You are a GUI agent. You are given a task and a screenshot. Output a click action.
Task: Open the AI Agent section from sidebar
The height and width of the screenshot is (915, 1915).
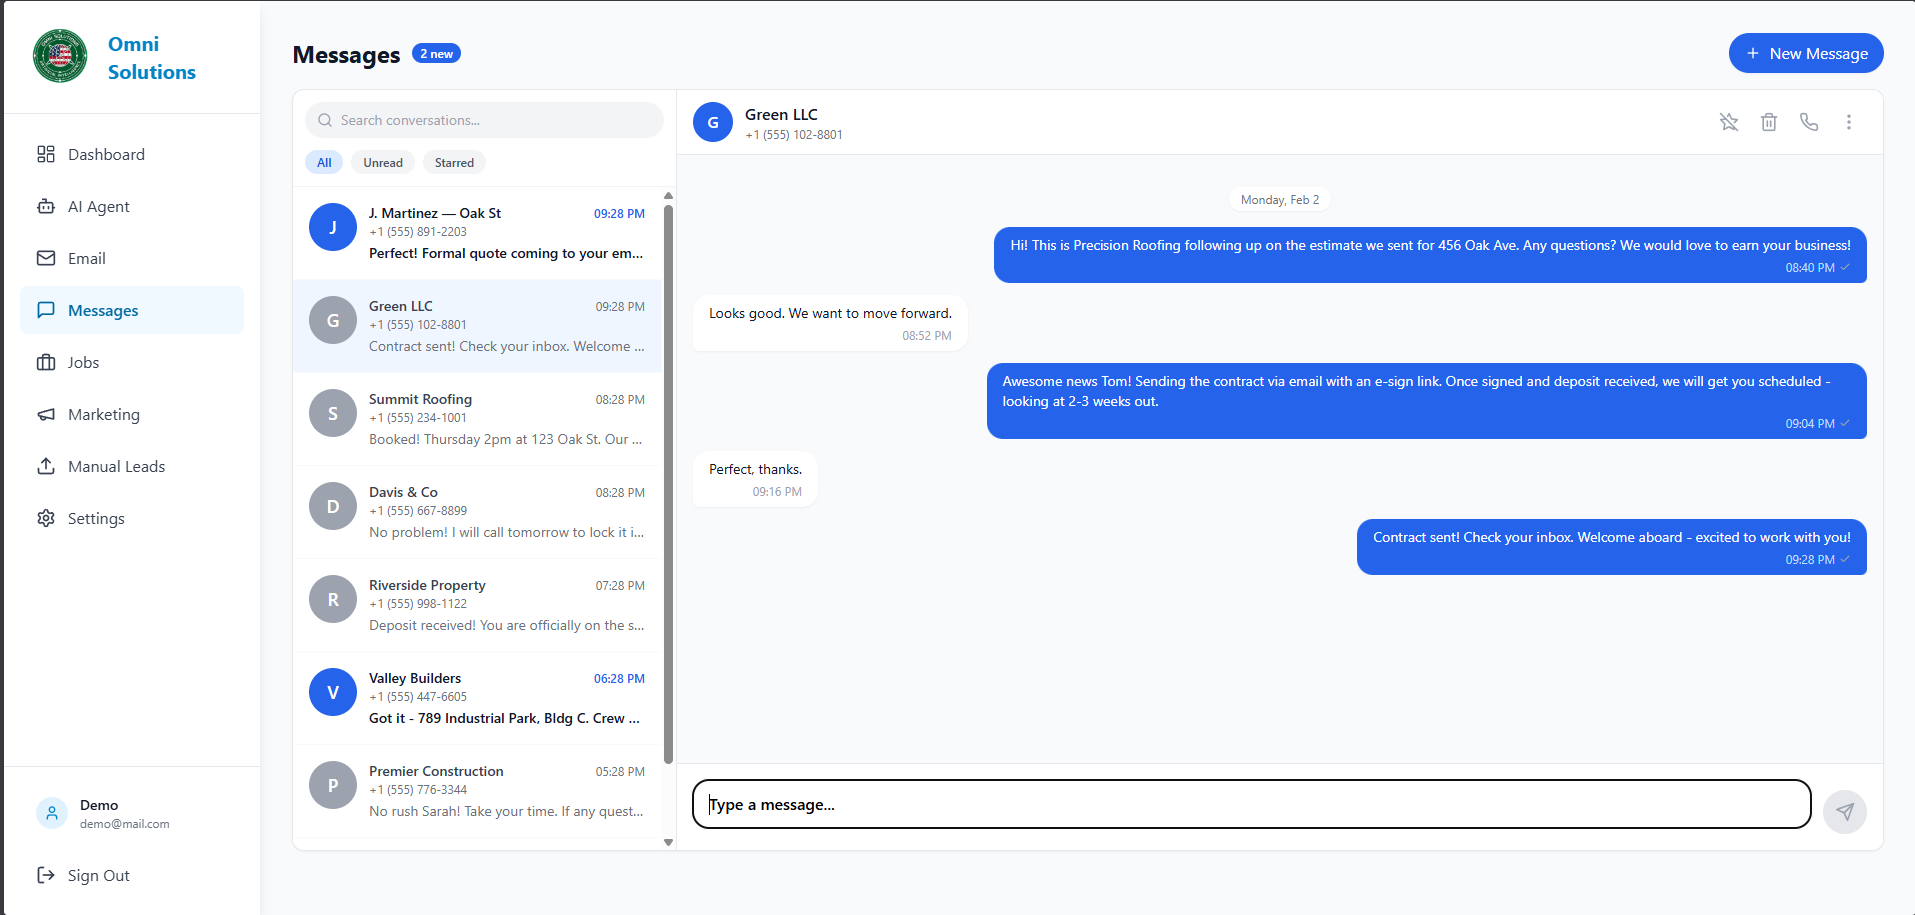point(98,206)
